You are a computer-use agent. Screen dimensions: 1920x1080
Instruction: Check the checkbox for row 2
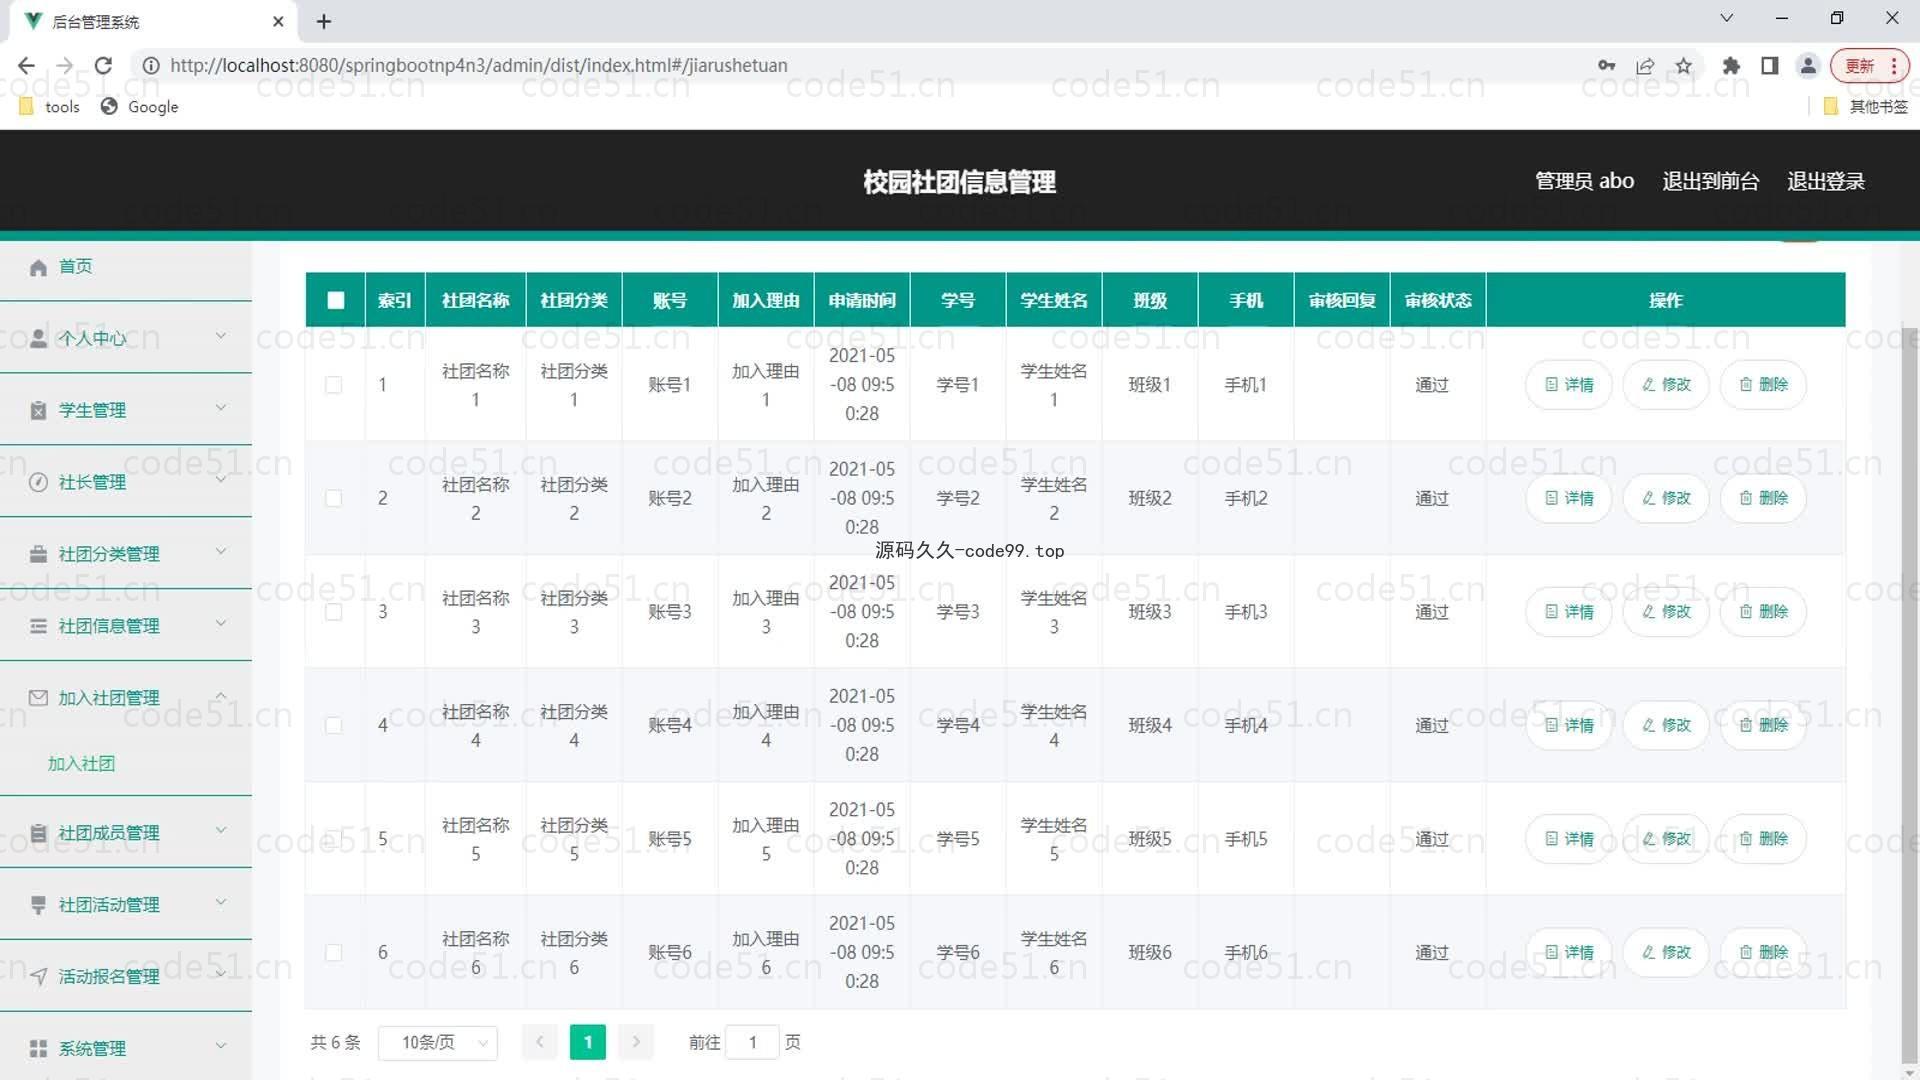[334, 498]
